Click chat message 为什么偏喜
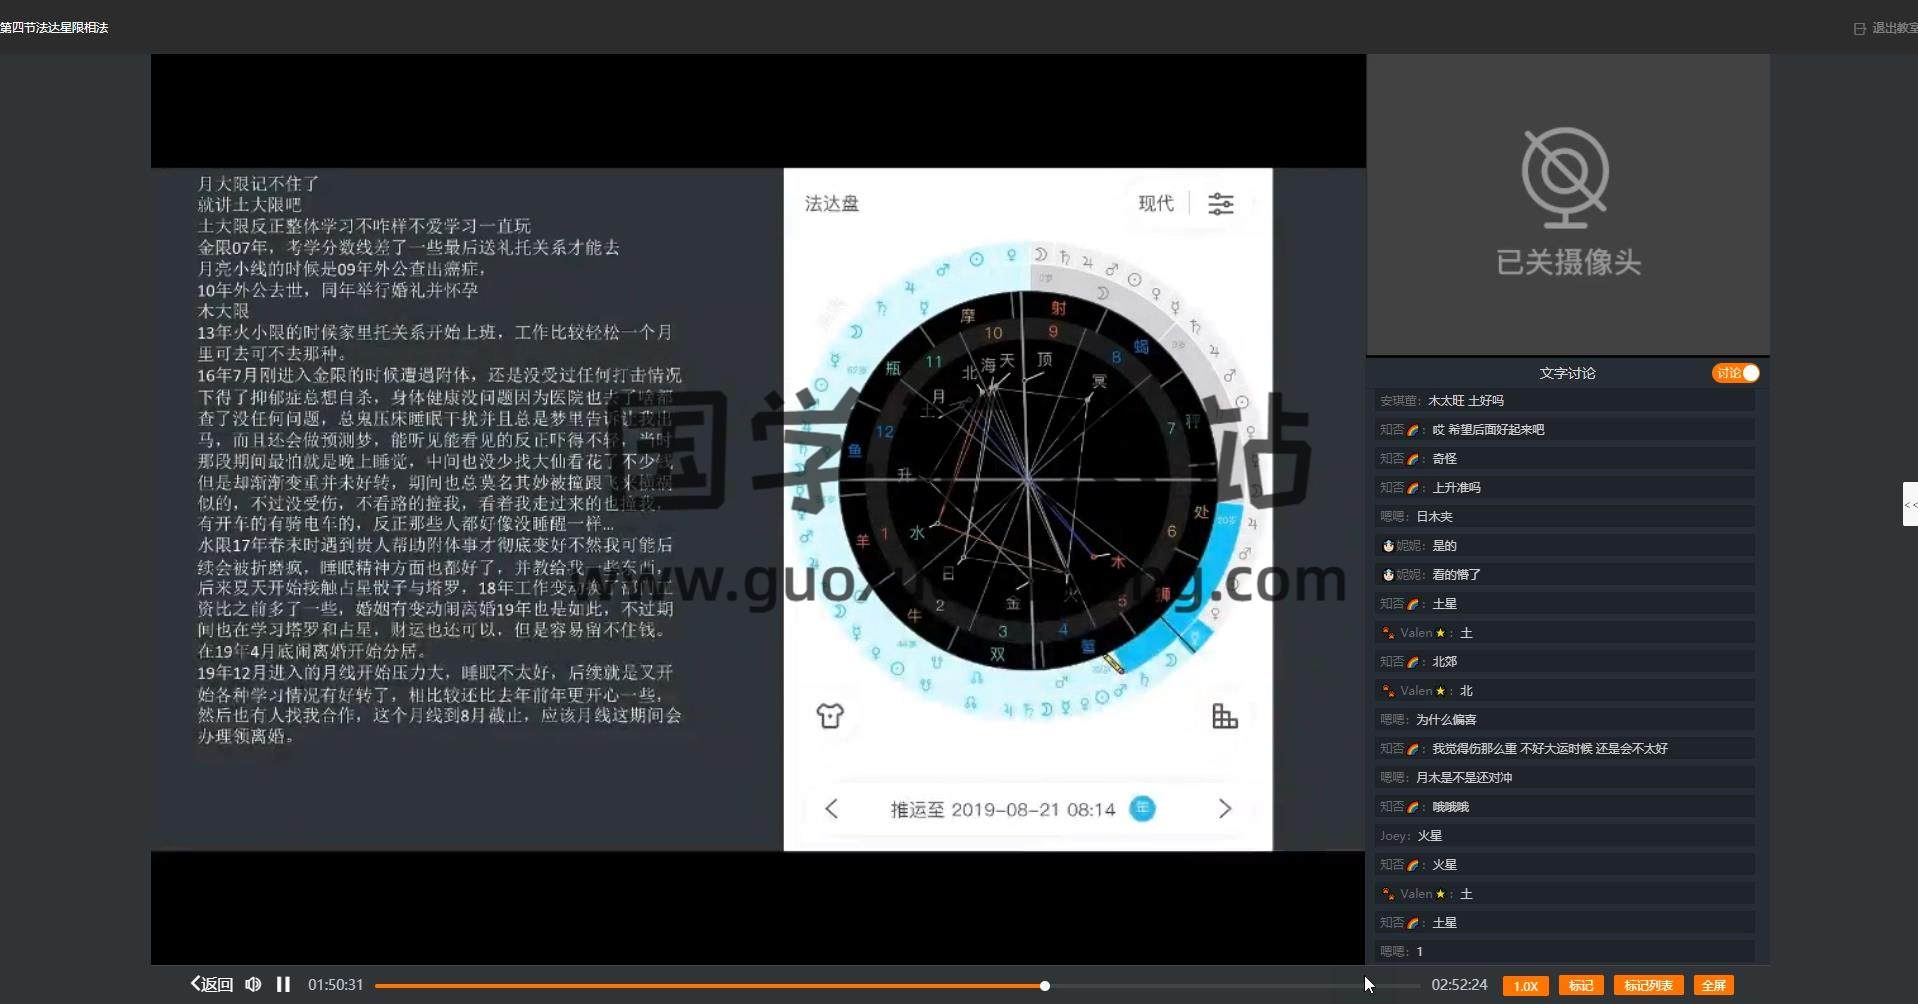Screen dimensions: 1918x1004 pyautogui.click(x=1446, y=720)
